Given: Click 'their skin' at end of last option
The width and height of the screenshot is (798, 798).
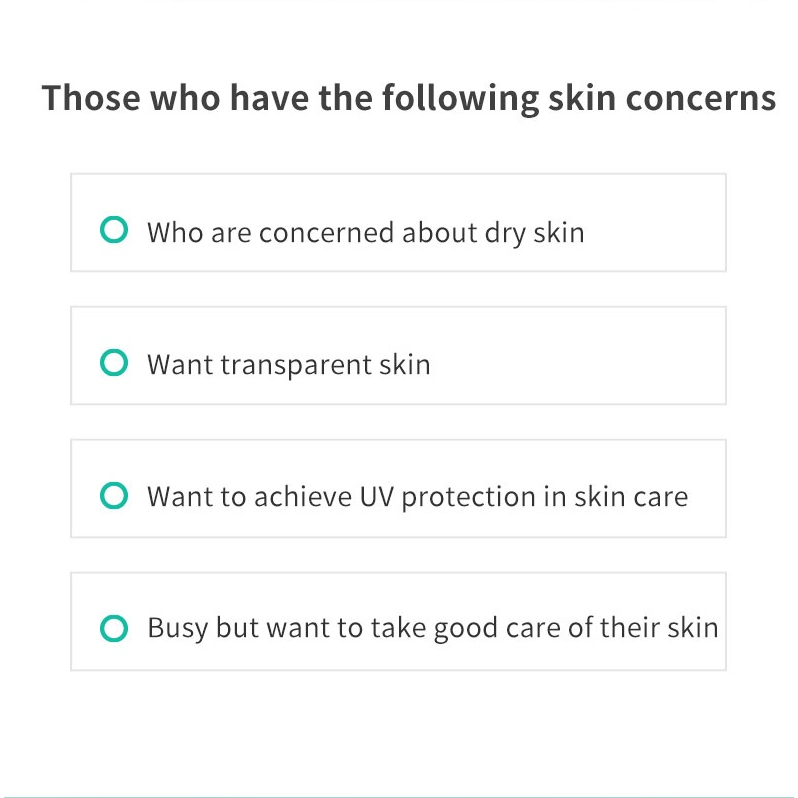Looking at the screenshot, I should tap(659, 627).
